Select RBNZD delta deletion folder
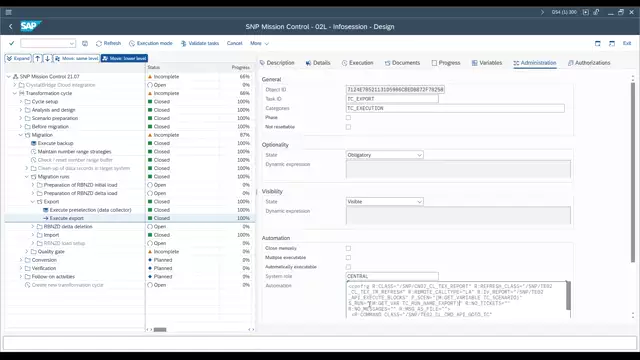Screen dimensions: 640x360 68,227
